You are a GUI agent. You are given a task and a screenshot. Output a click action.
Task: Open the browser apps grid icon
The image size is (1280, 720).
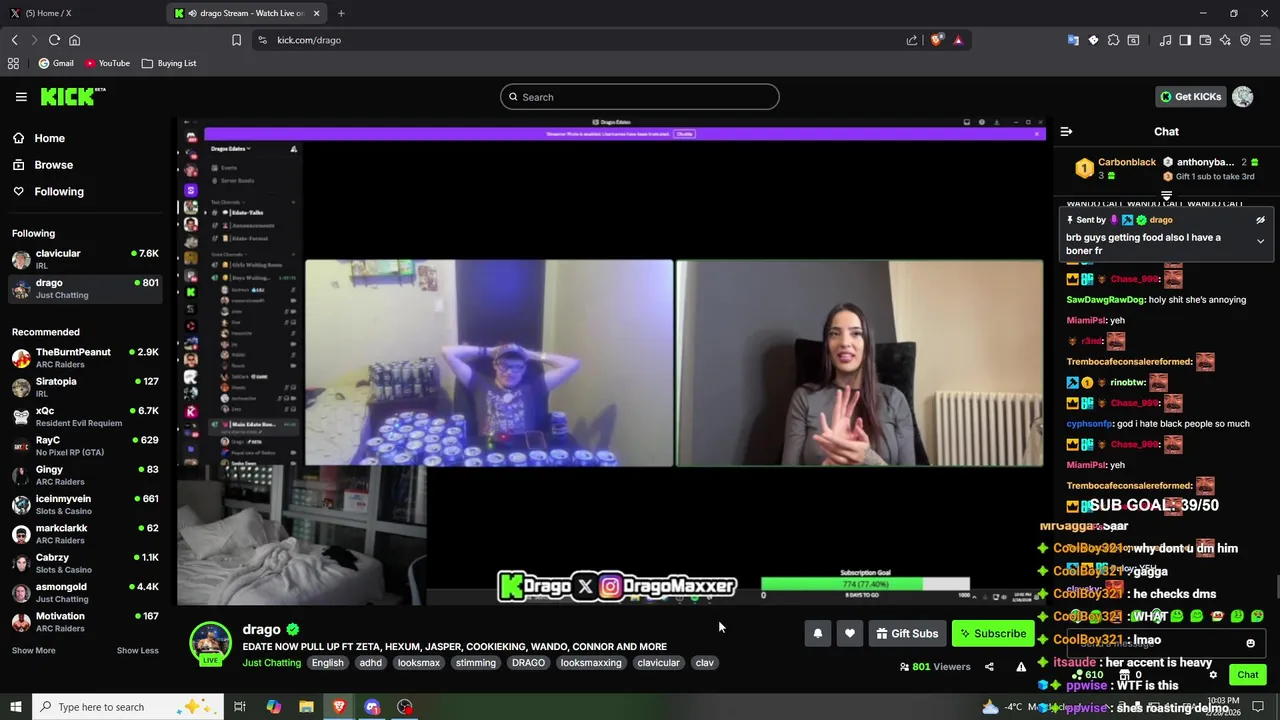[13, 63]
